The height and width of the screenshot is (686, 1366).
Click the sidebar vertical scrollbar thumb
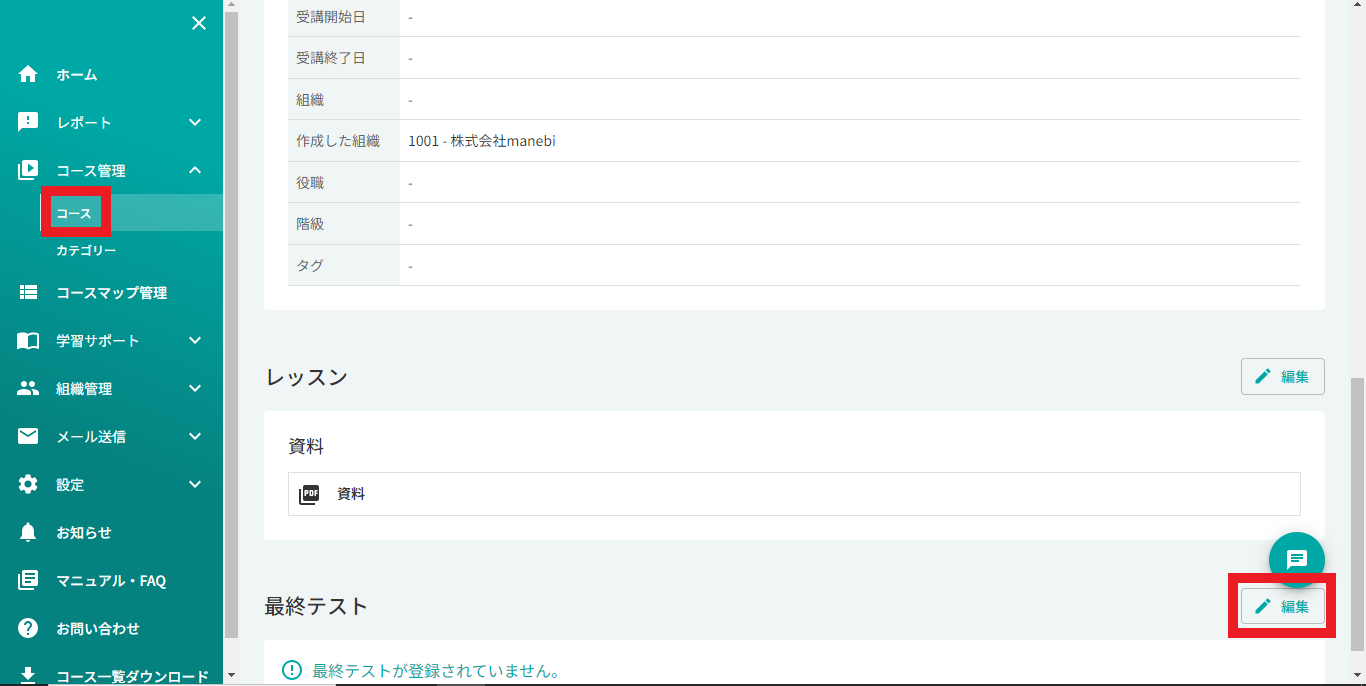click(x=231, y=325)
